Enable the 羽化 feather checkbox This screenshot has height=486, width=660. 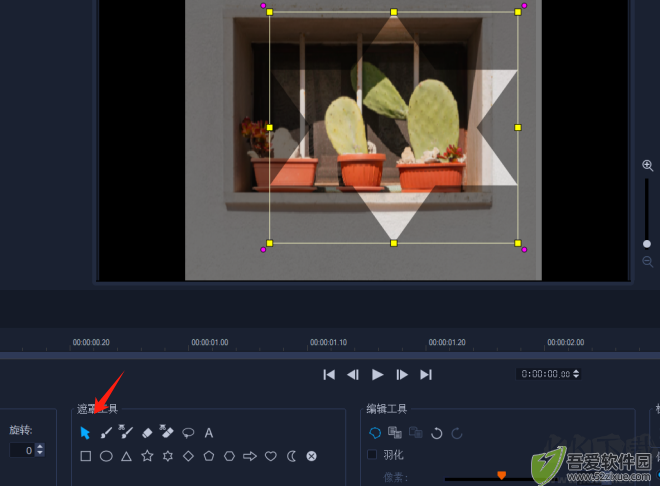[372, 454]
